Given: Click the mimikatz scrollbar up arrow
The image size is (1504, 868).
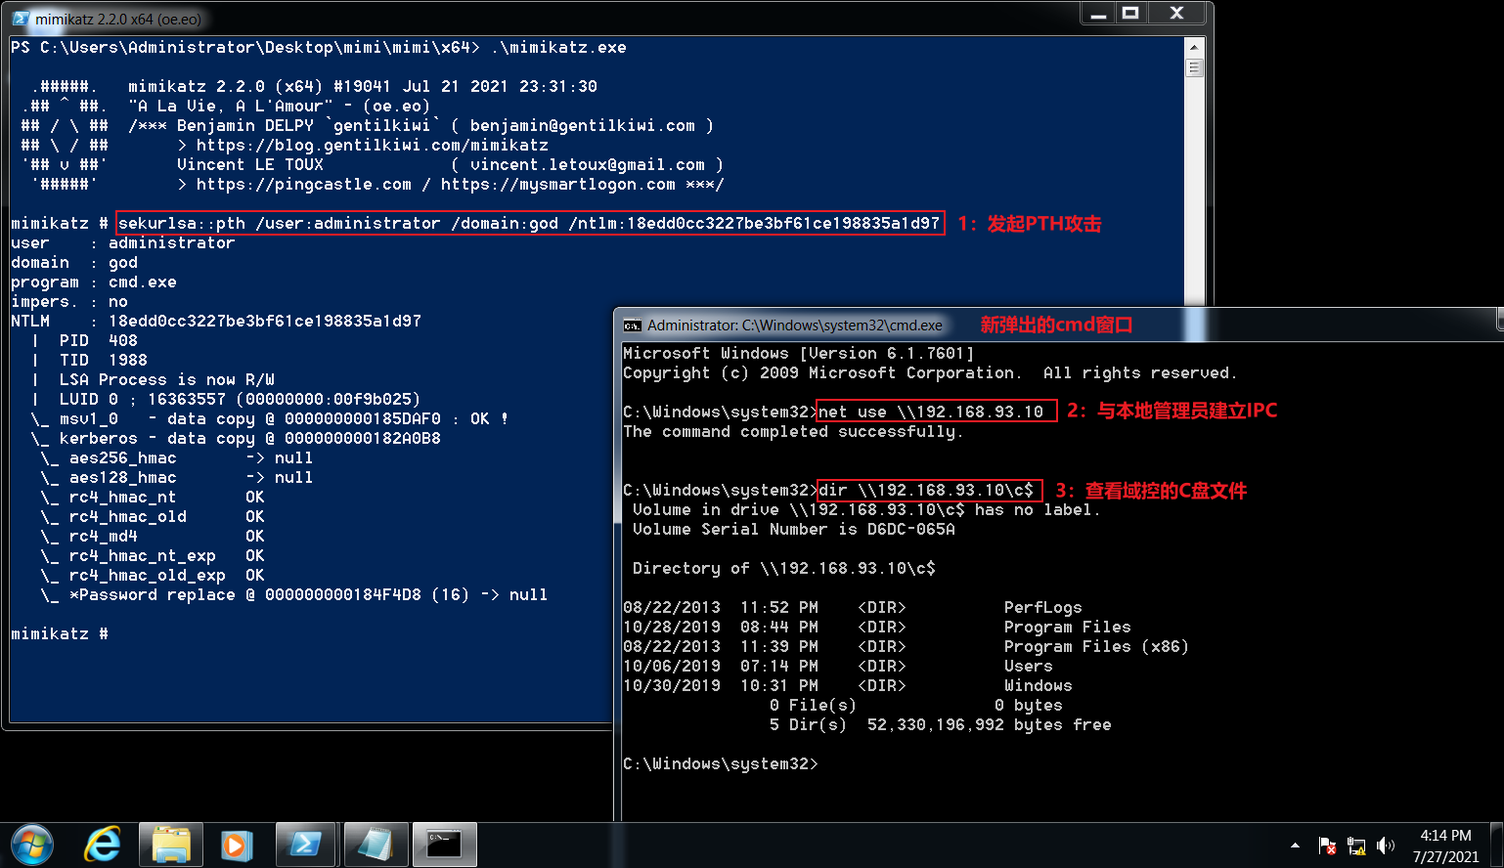Looking at the screenshot, I should [1193, 46].
